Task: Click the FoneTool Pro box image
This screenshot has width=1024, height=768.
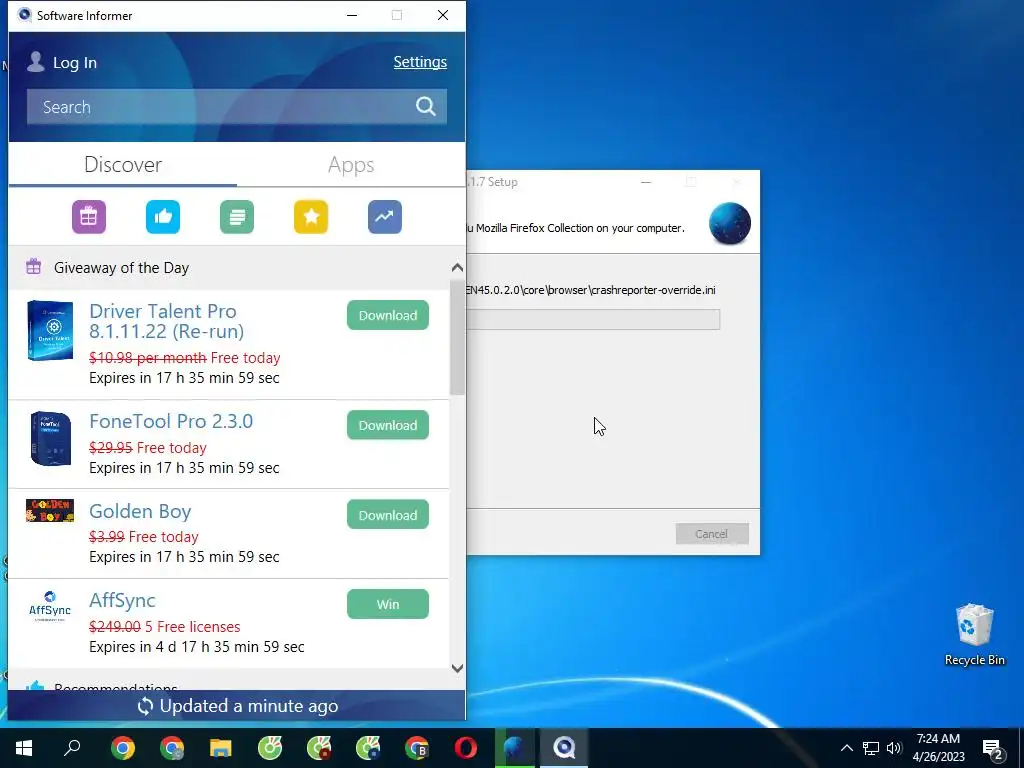Action: [x=50, y=438]
